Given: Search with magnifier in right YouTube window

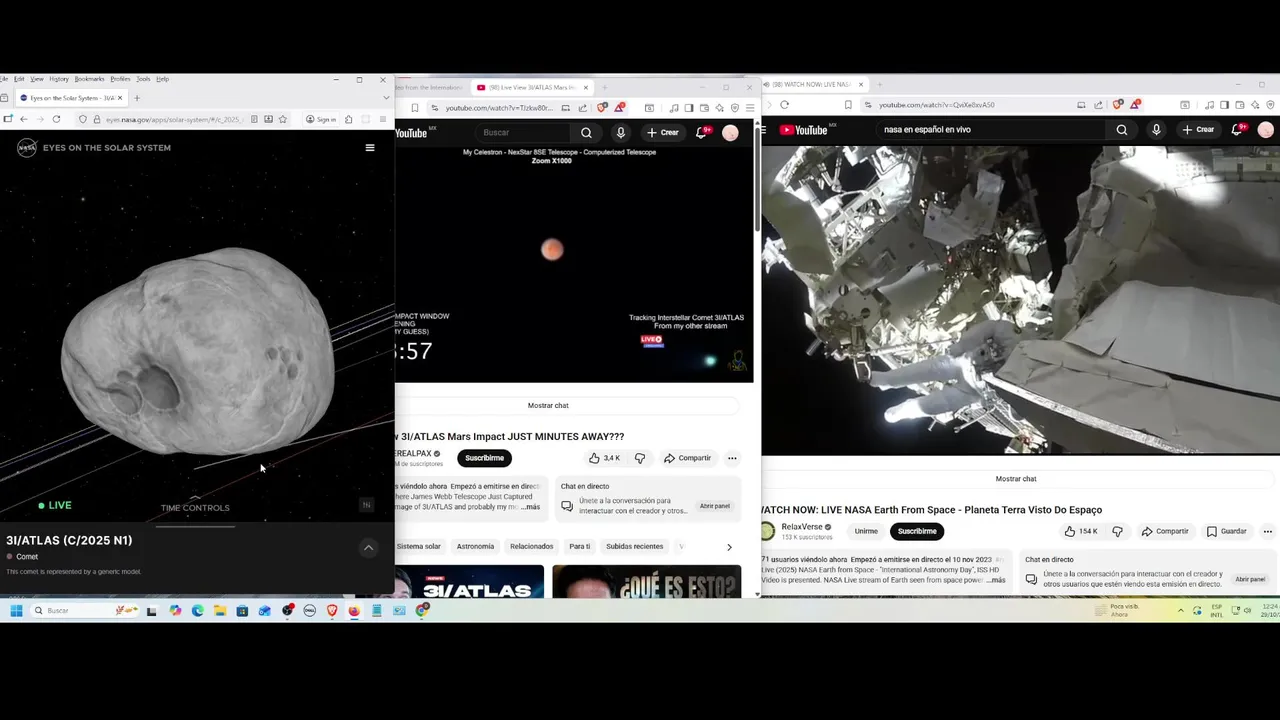Looking at the screenshot, I should (x=1122, y=129).
